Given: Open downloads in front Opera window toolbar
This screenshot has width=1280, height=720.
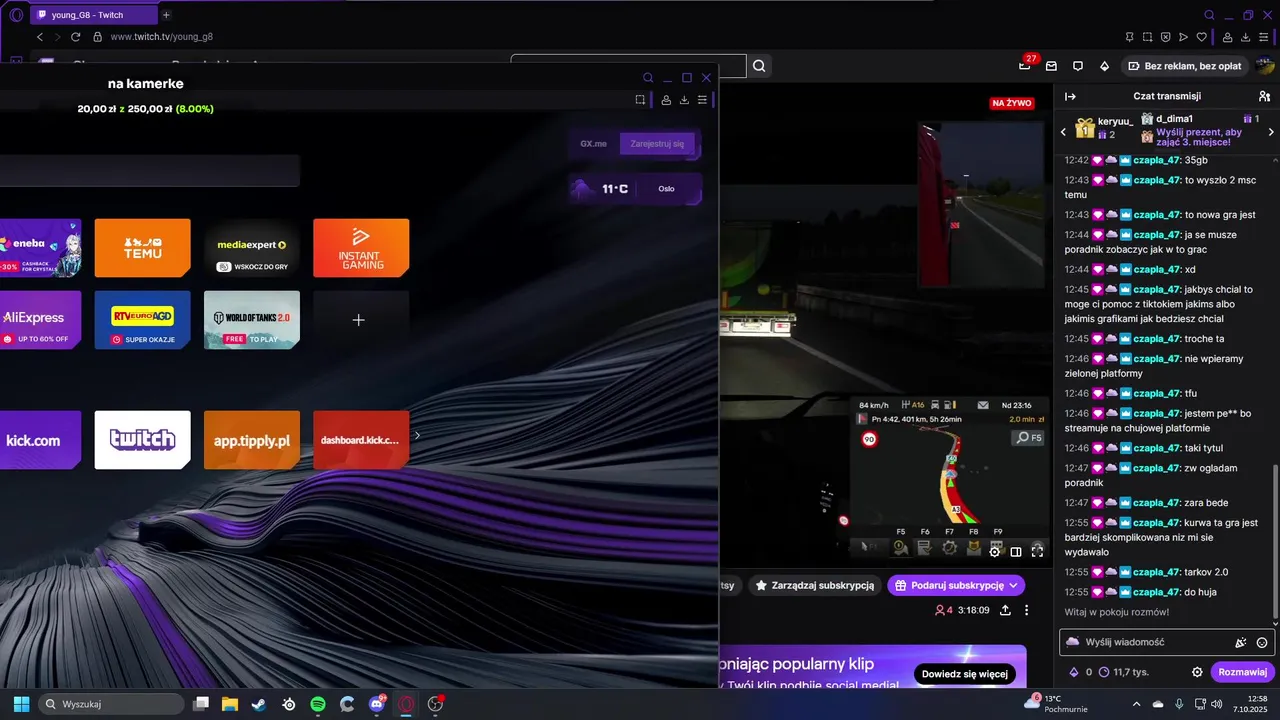Looking at the screenshot, I should pyautogui.click(x=684, y=100).
